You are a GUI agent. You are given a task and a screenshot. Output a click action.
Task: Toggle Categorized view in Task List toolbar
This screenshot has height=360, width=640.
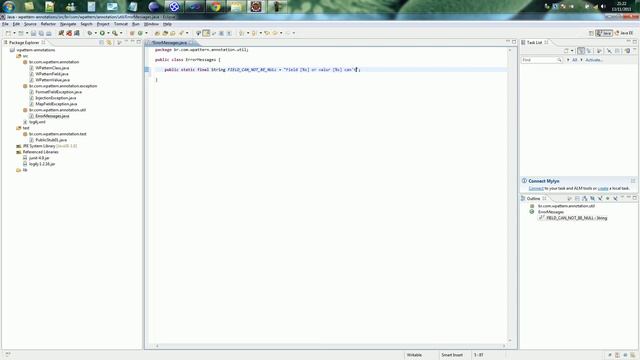[581, 51]
